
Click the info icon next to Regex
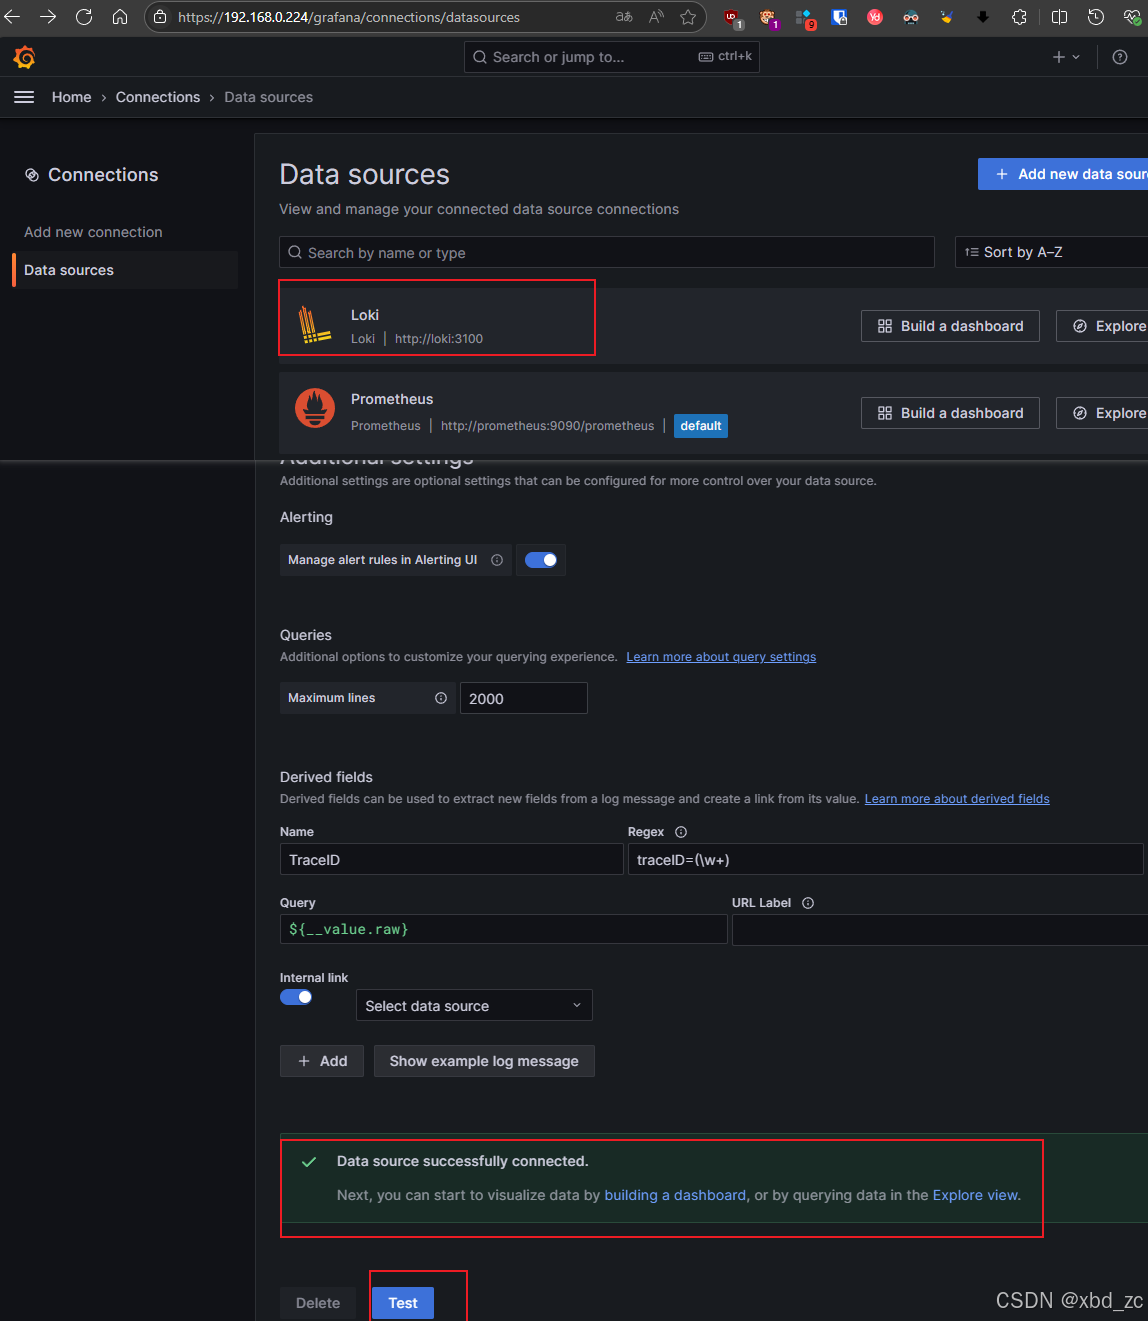coord(681,832)
